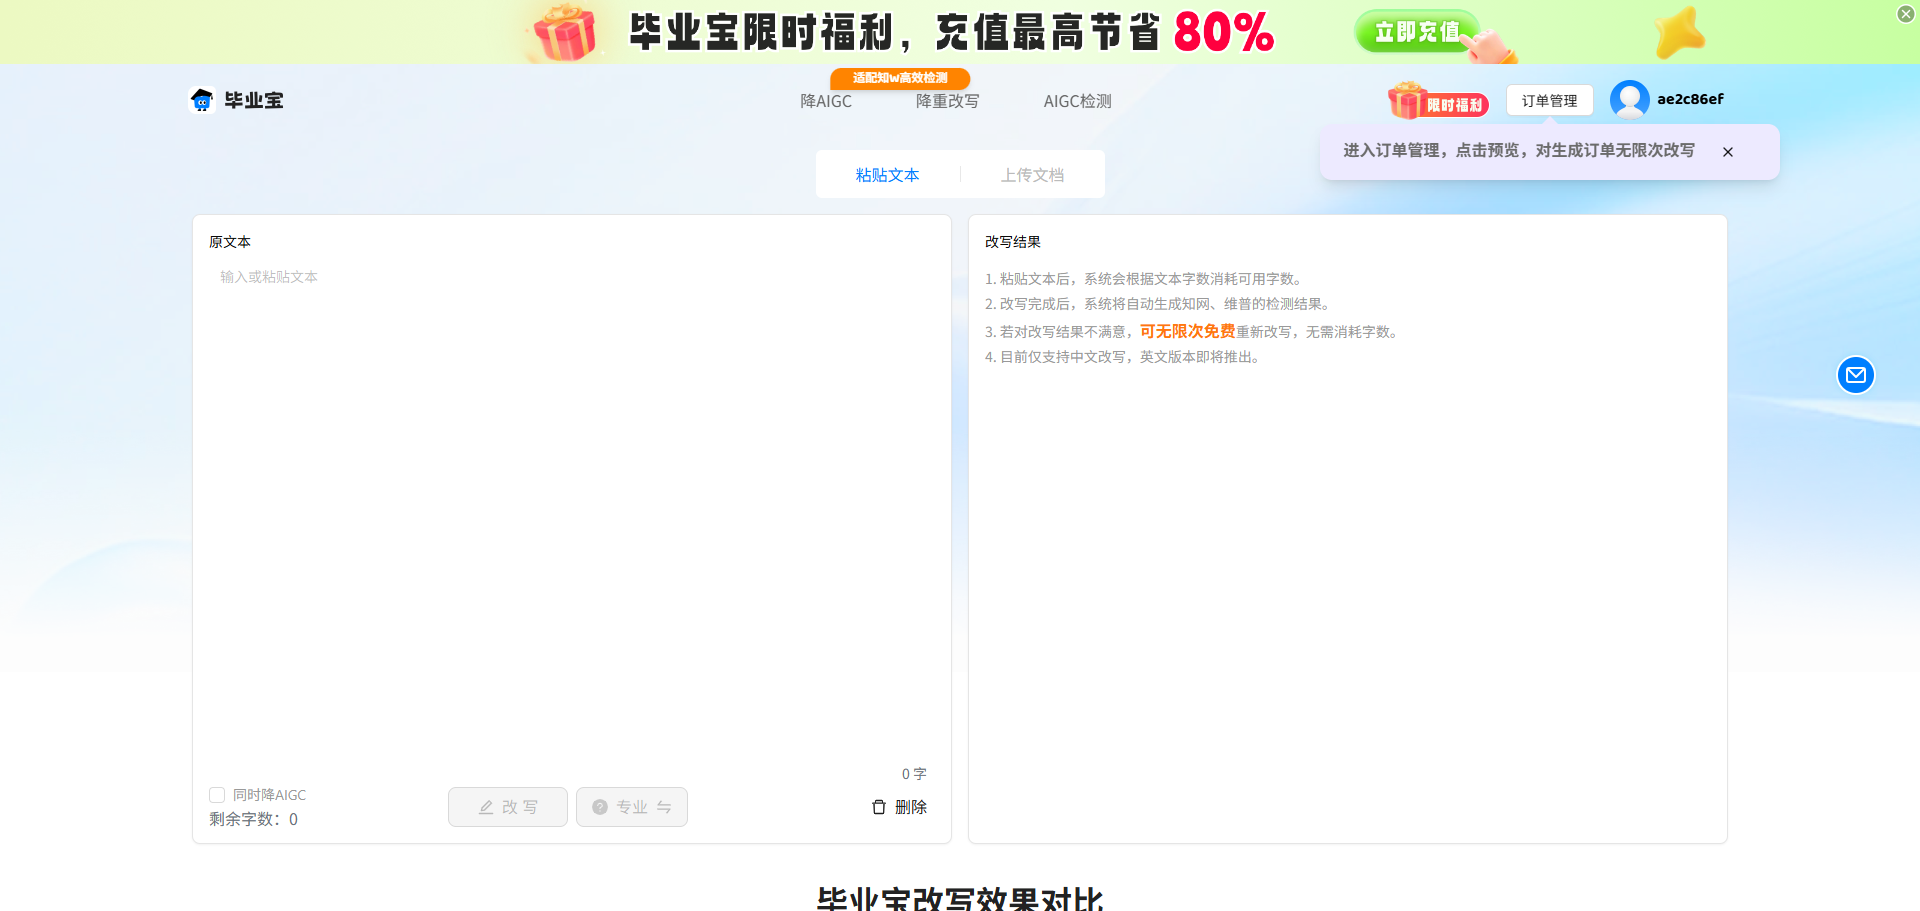Click the yellow star in banner

[1680, 33]
